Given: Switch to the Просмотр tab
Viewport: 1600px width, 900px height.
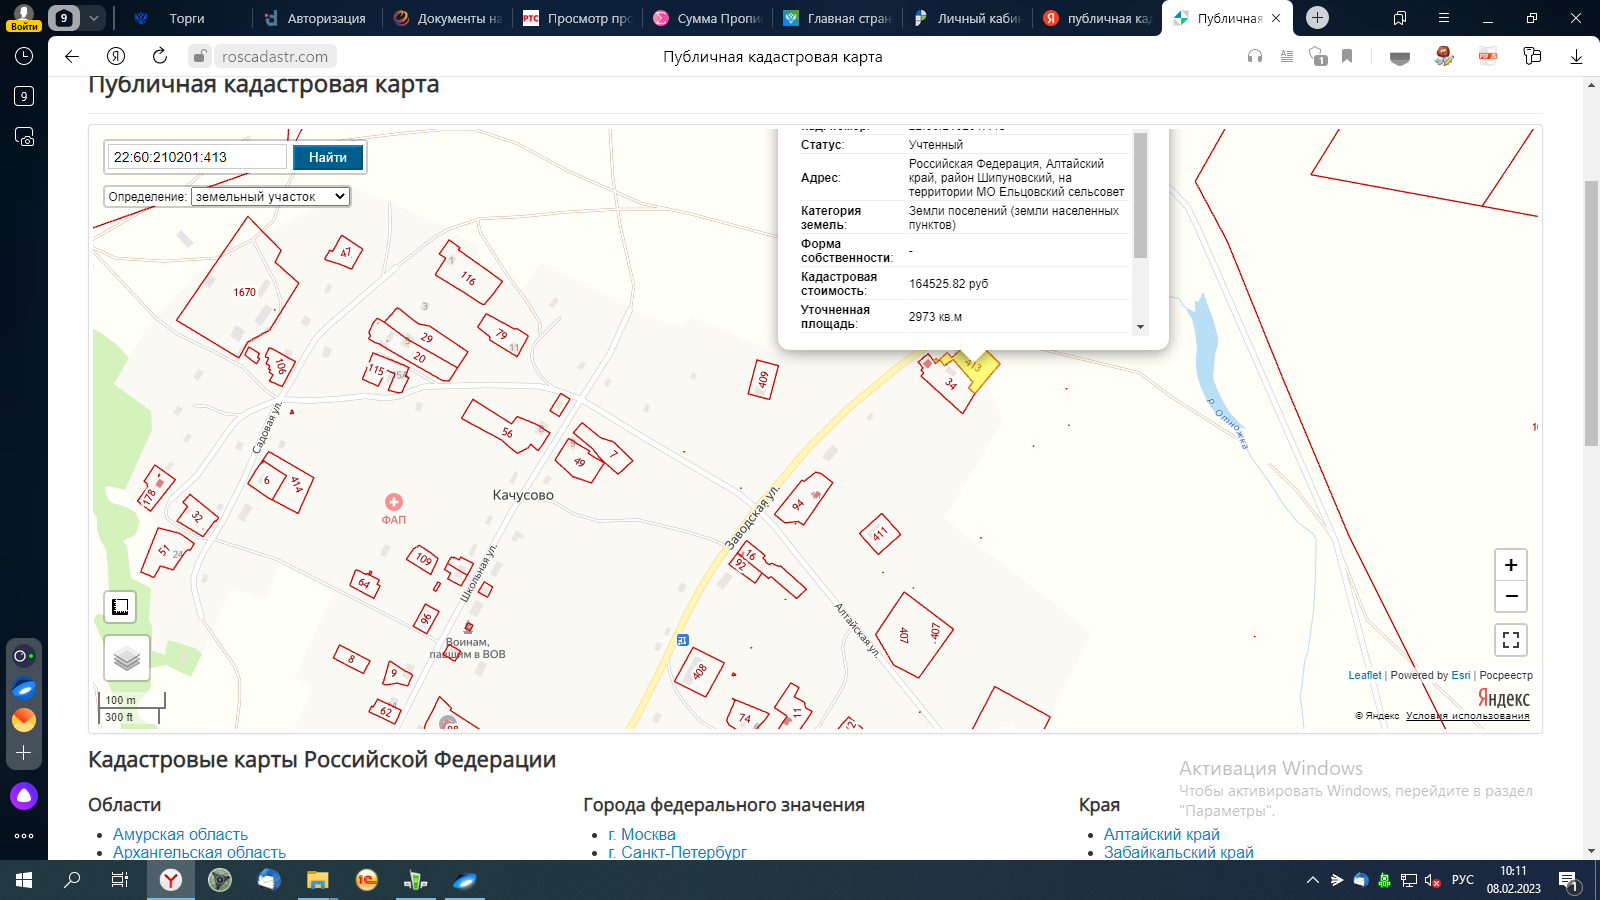Looking at the screenshot, I should coord(577,18).
